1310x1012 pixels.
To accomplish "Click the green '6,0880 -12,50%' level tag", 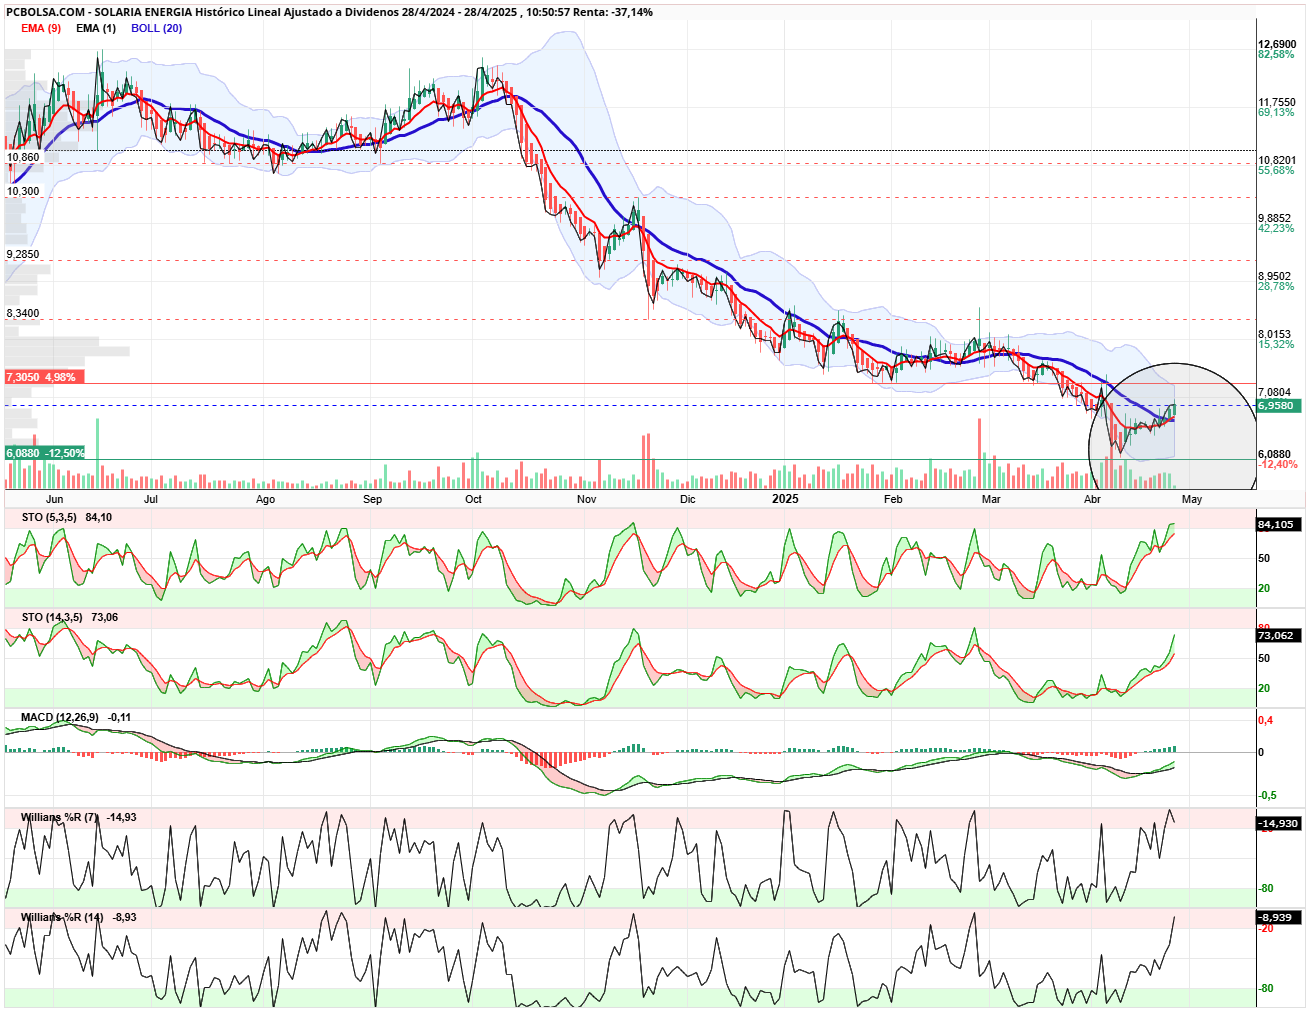I will (x=45, y=453).
